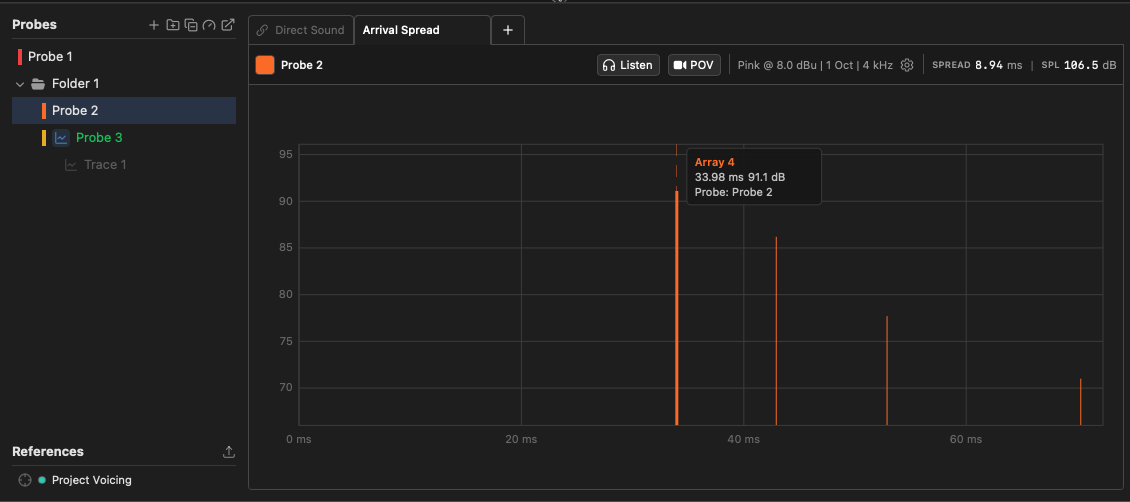Click the headphones icon in Listen button

click(x=609, y=65)
